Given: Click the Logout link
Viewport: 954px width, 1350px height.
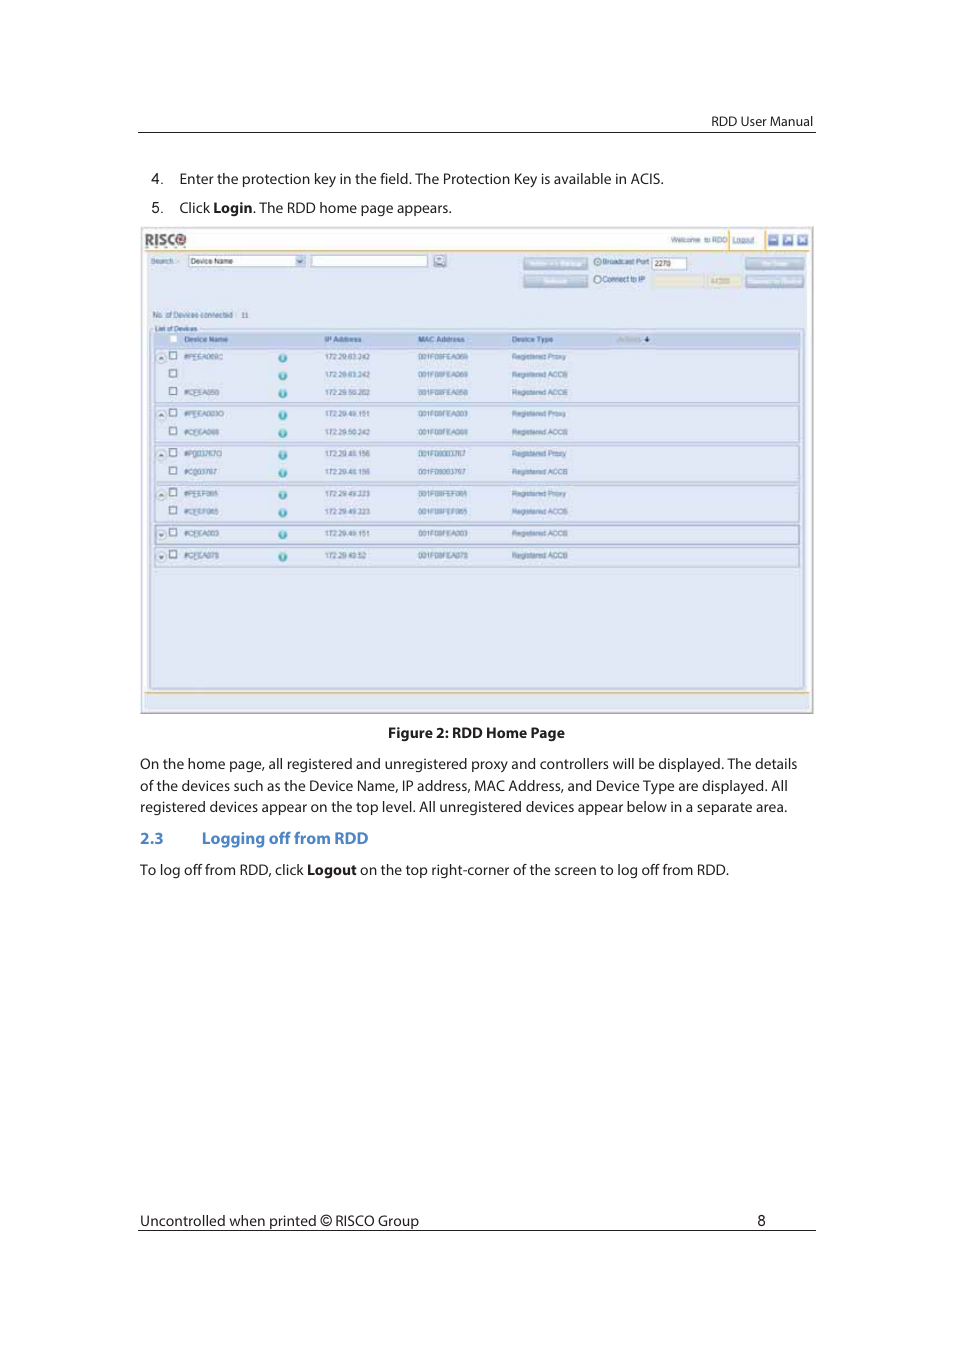Looking at the screenshot, I should pos(743,240).
